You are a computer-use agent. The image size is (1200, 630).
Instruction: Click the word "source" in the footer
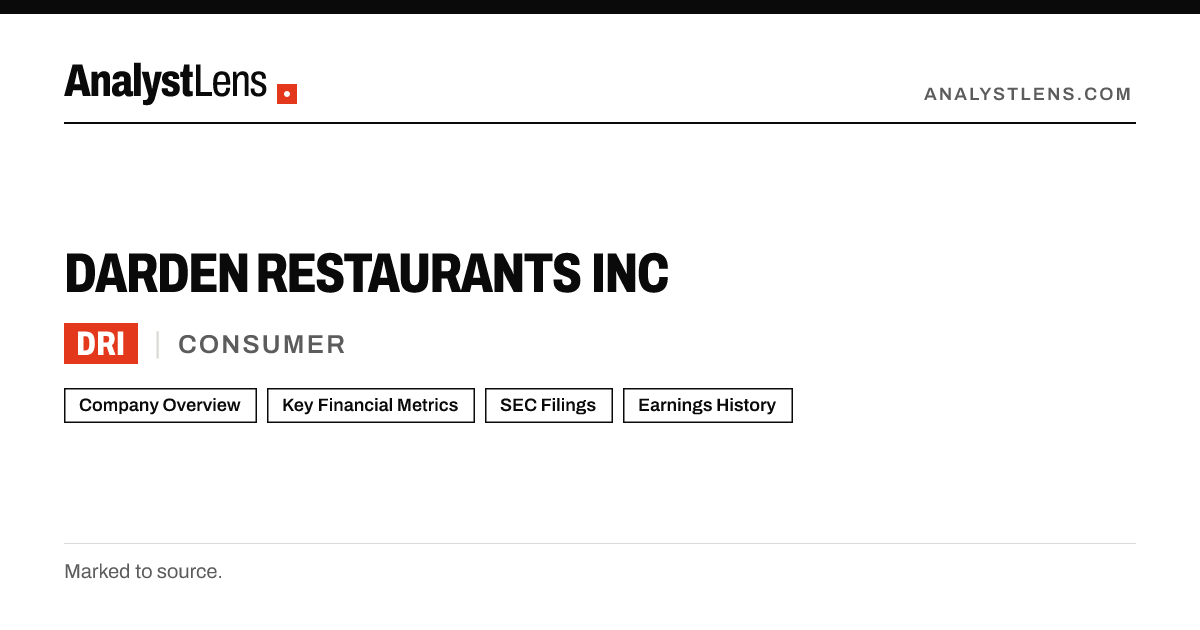pos(188,572)
